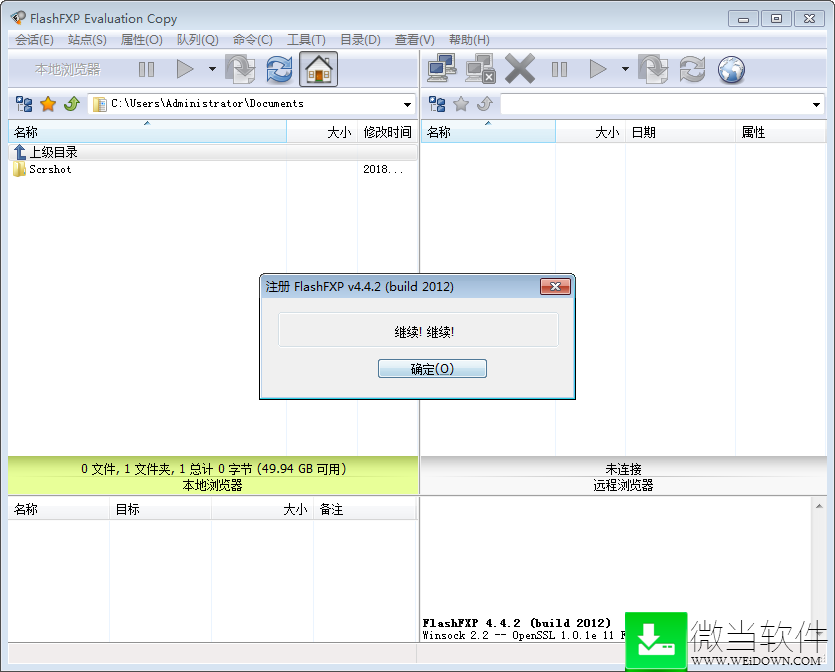
Task: Expand the local path dropdown
Action: click(407, 104)
